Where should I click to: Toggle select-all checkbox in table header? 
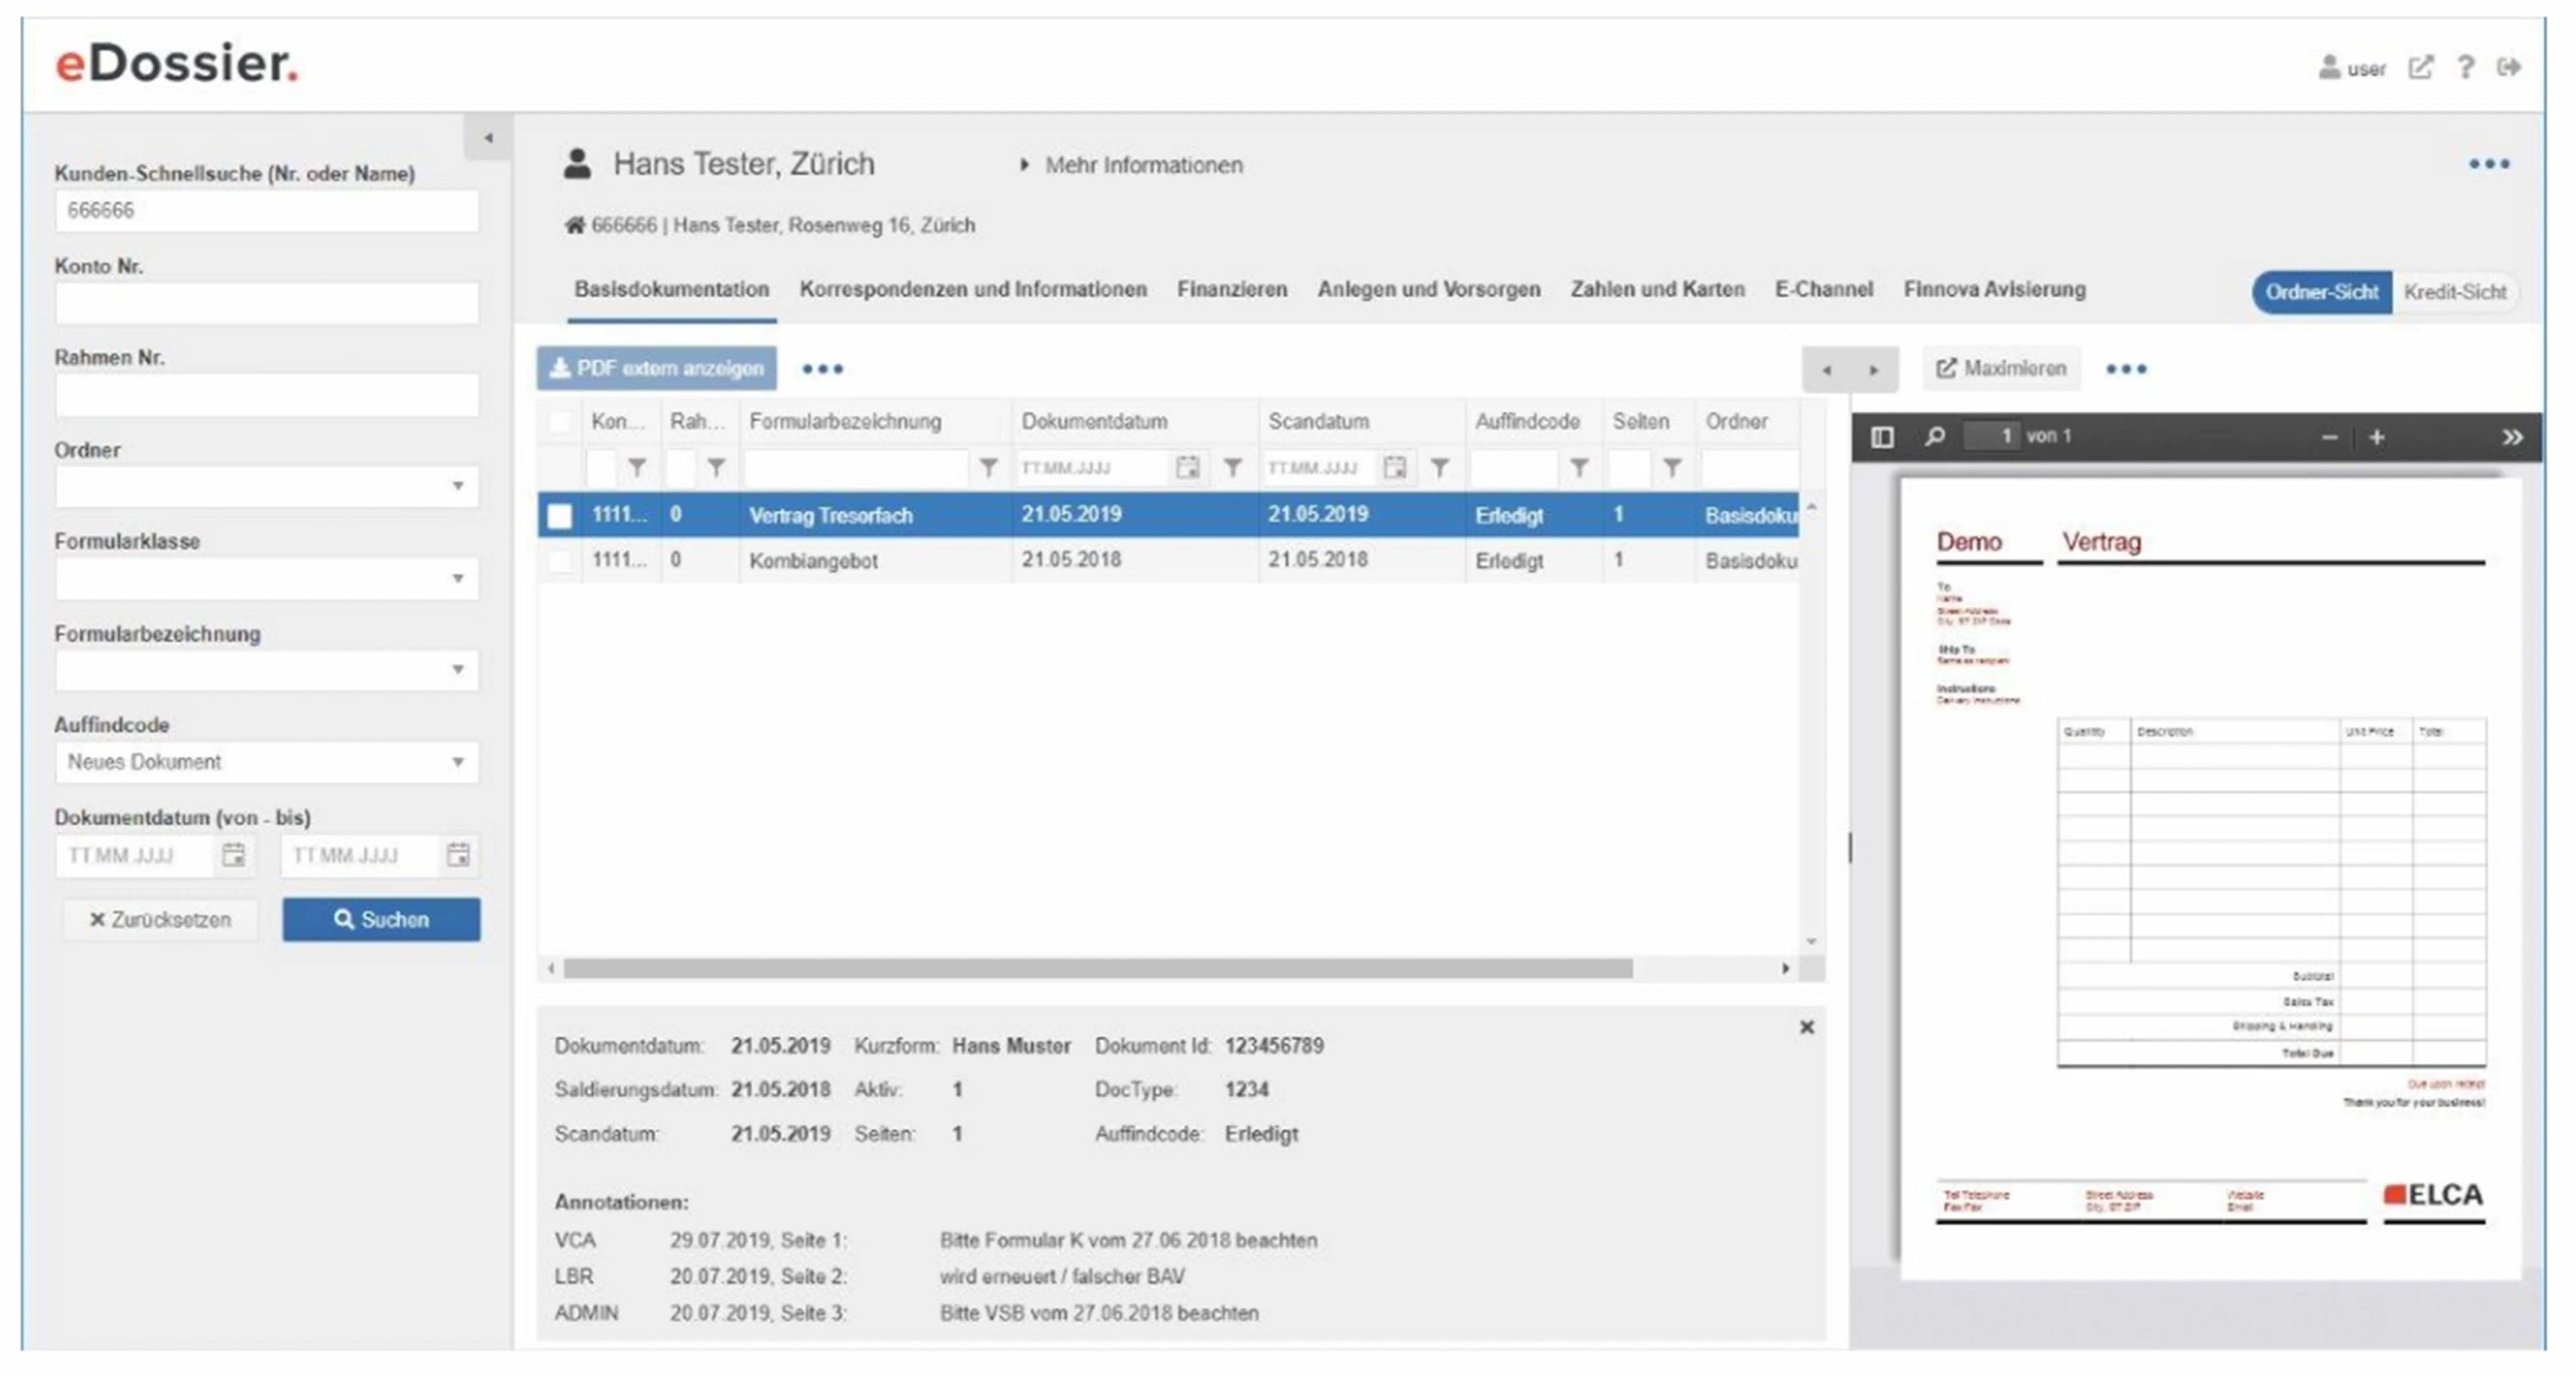[560, 422]
